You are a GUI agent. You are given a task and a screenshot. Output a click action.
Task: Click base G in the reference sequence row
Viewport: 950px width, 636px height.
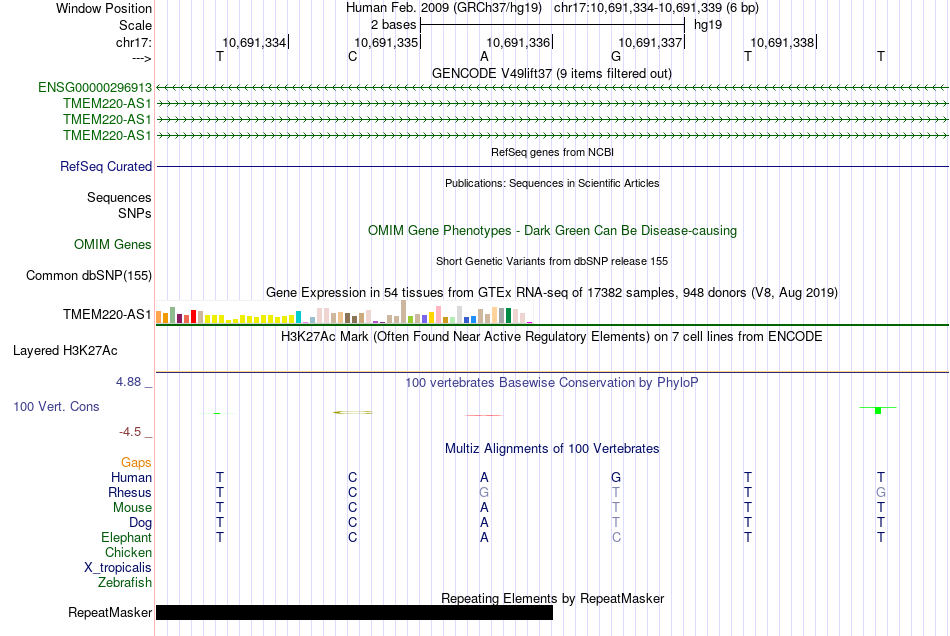pyautogui.click(x=616, y=56)
